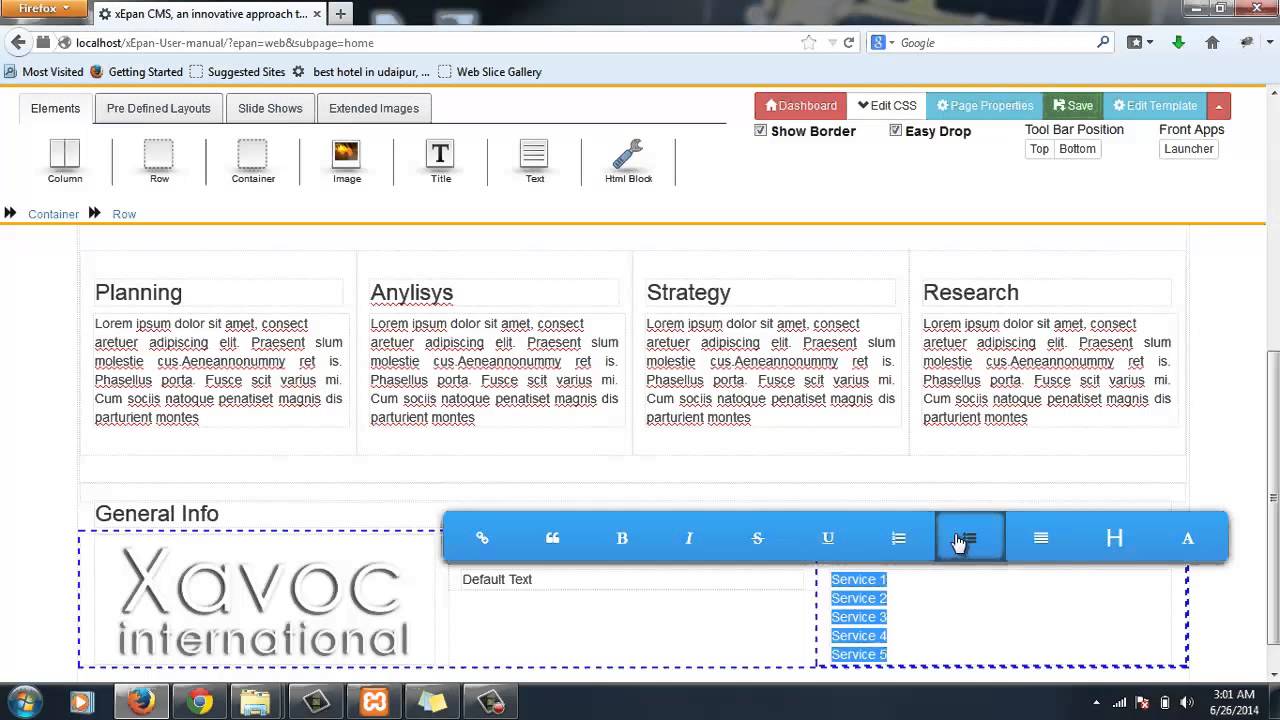Expand the red dropdown arrow beside Edit Template
The image size is (1280, 720).
(x=1218, y=106)
